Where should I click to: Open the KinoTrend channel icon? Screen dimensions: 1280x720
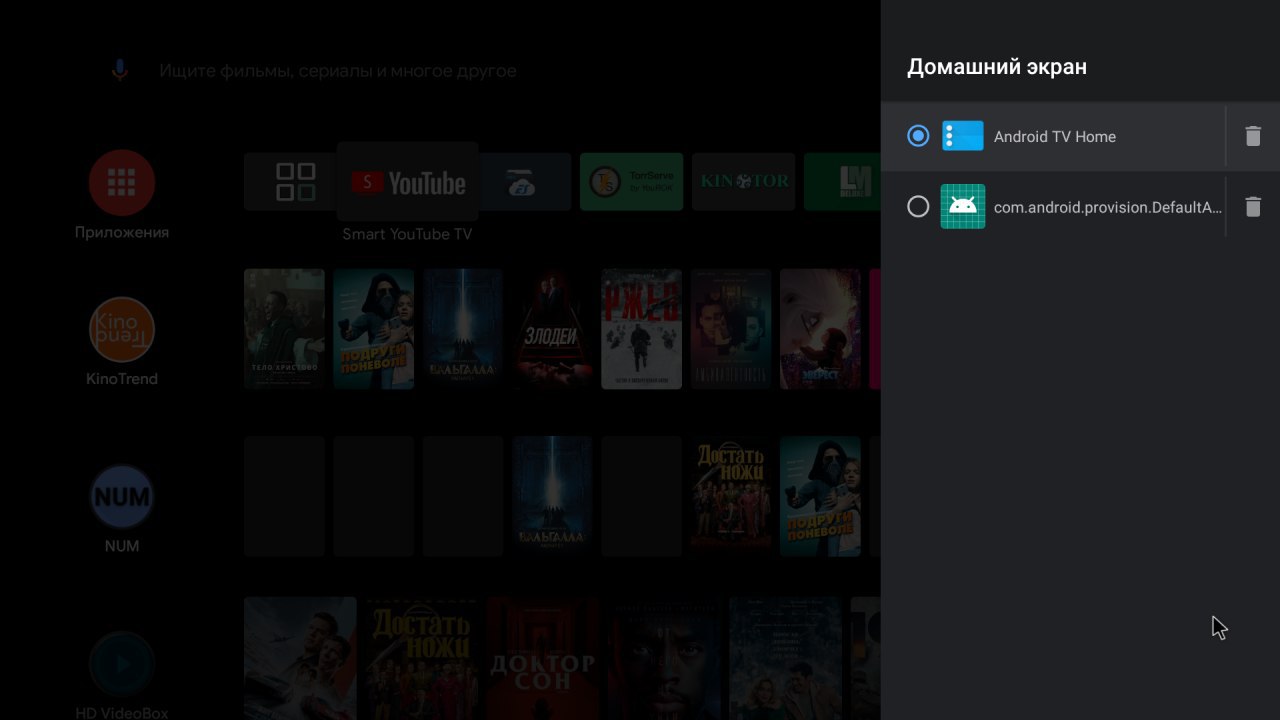coord(122,329)
